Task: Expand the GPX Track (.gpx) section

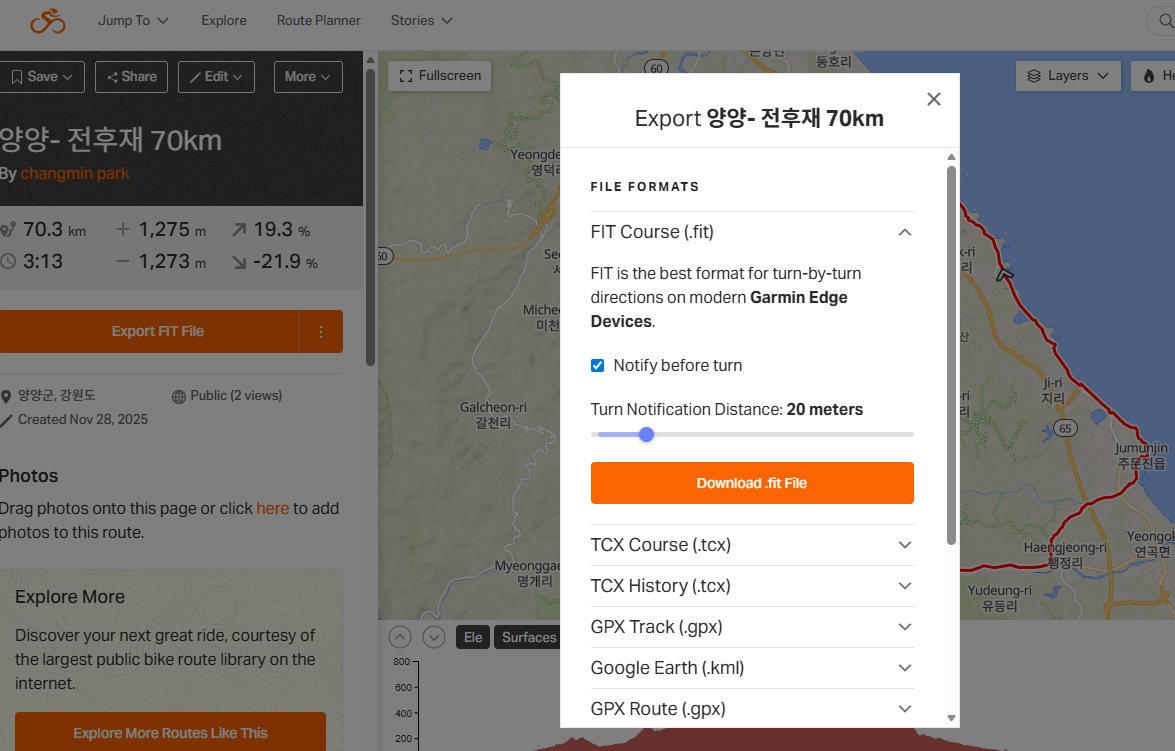Action: [751, 627]
